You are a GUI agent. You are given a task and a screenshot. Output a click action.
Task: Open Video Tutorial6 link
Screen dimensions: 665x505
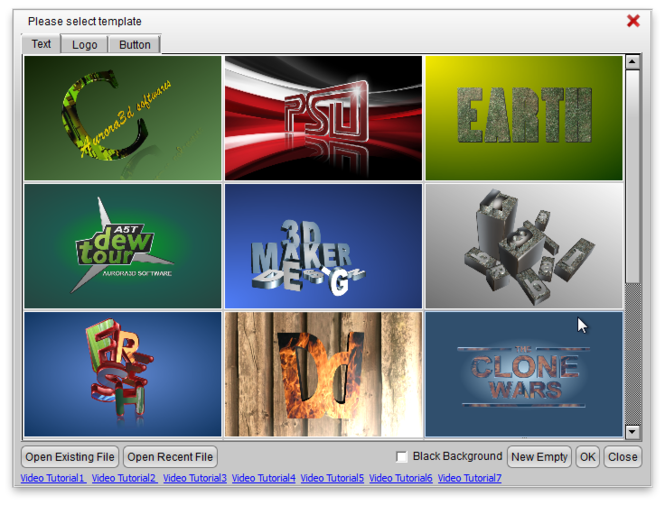tap(401, 478)
